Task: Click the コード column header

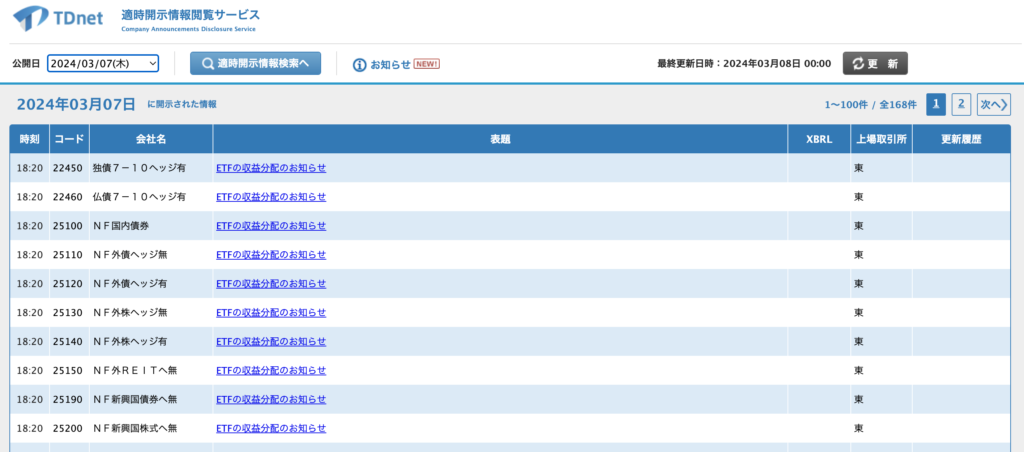Action: point(68,139)
